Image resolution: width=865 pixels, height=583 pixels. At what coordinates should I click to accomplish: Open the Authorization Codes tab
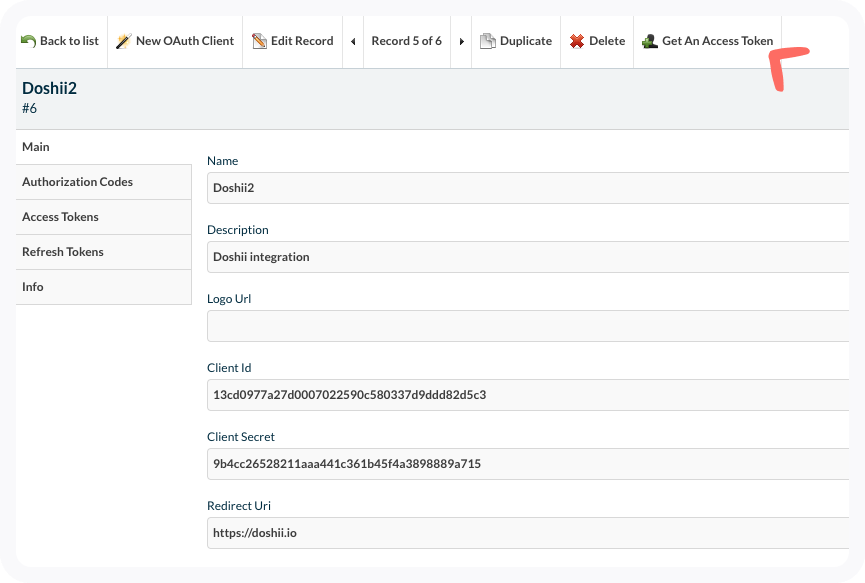click(104, 182)
